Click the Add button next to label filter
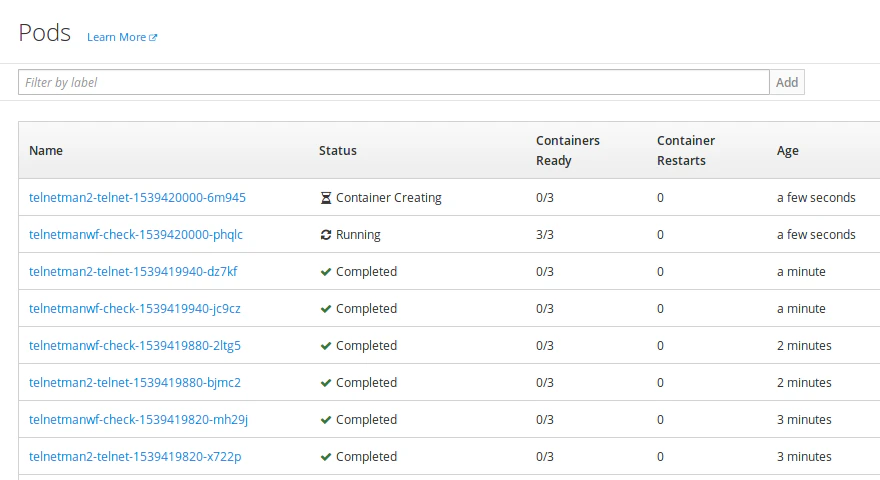880x480 pixels. click(x=787, y=83)
